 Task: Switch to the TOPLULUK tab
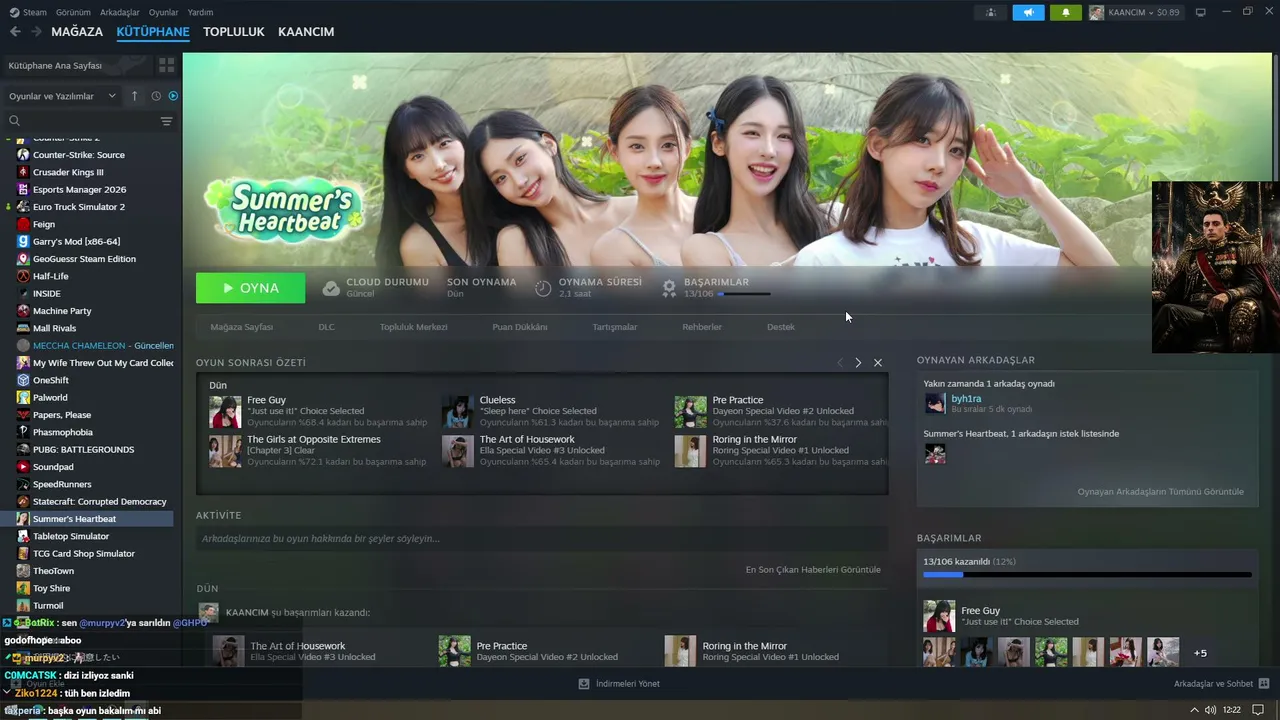(234, 32)
